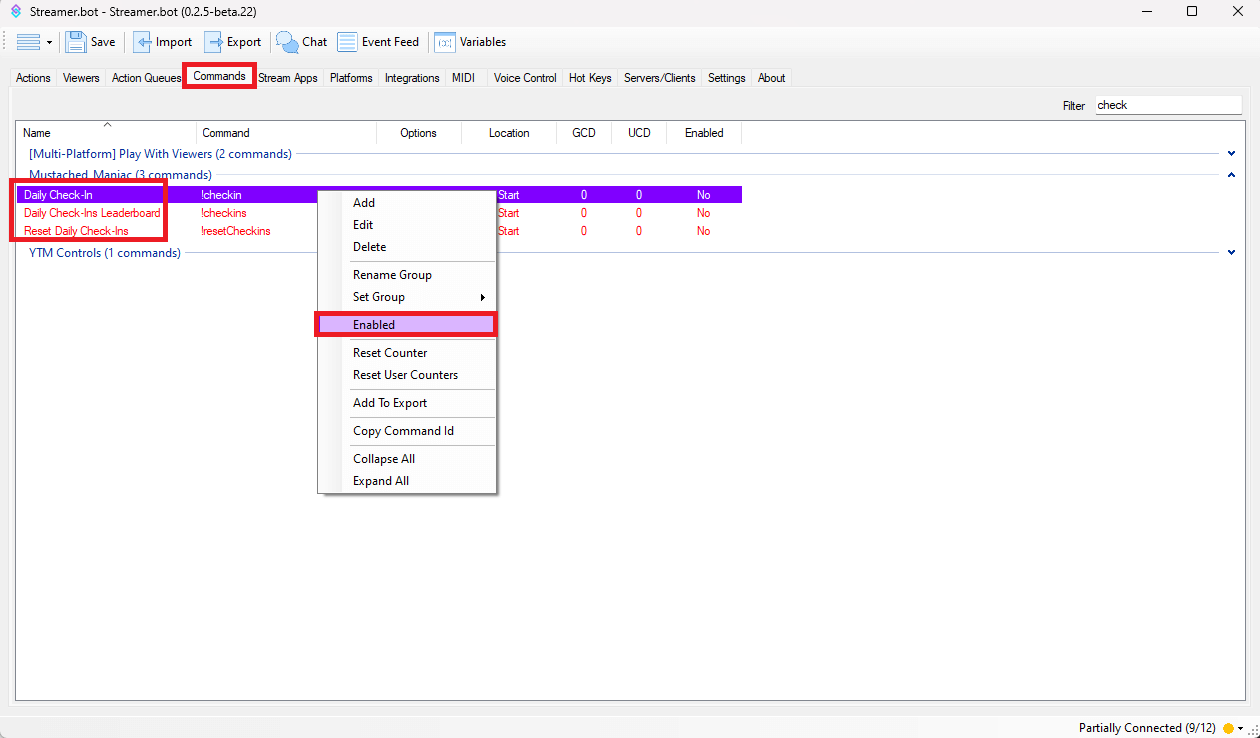
Task: Select the Reset Daily Check-Ins command row
Action: tap(76, 231)
